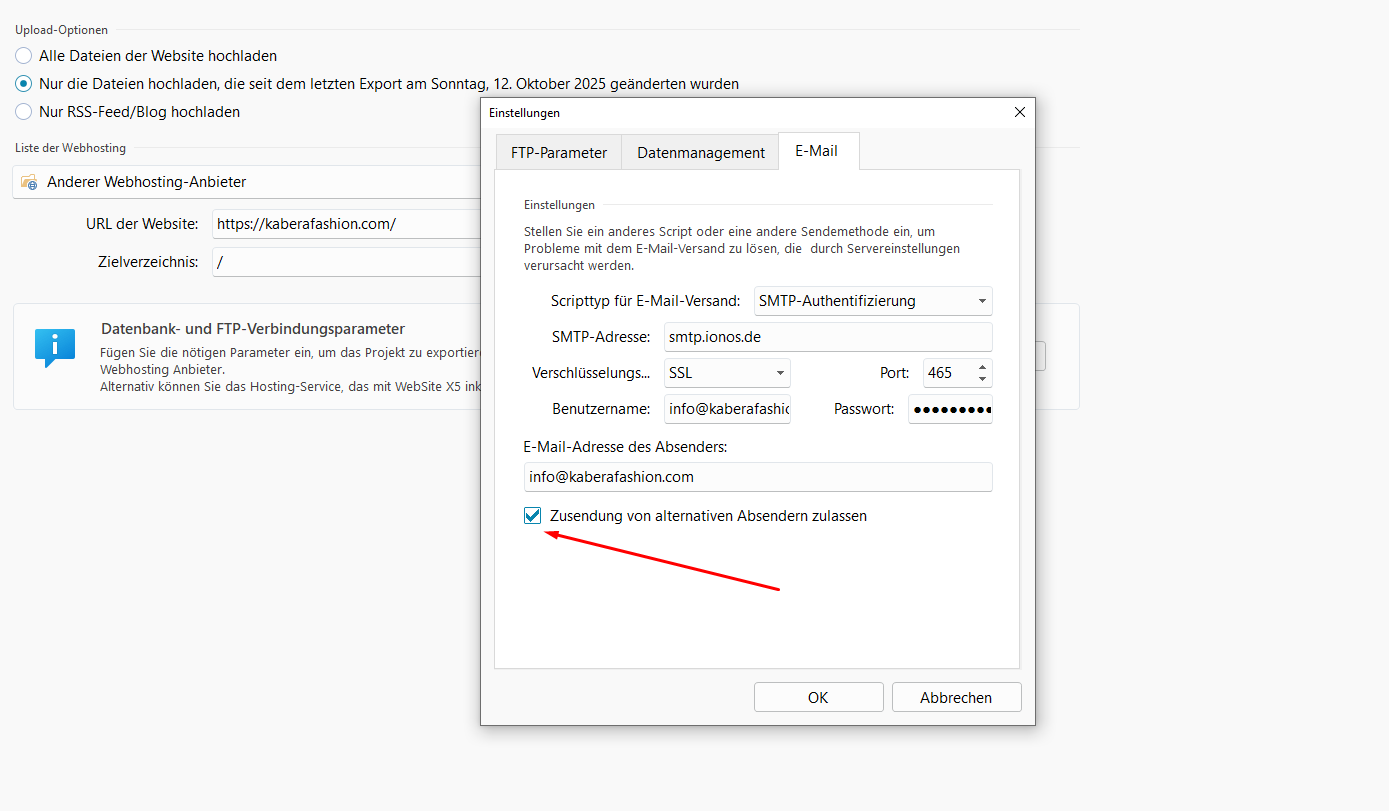
Task: Click into the SMTP-Adresse field
Action: click(x=827, y=337)
